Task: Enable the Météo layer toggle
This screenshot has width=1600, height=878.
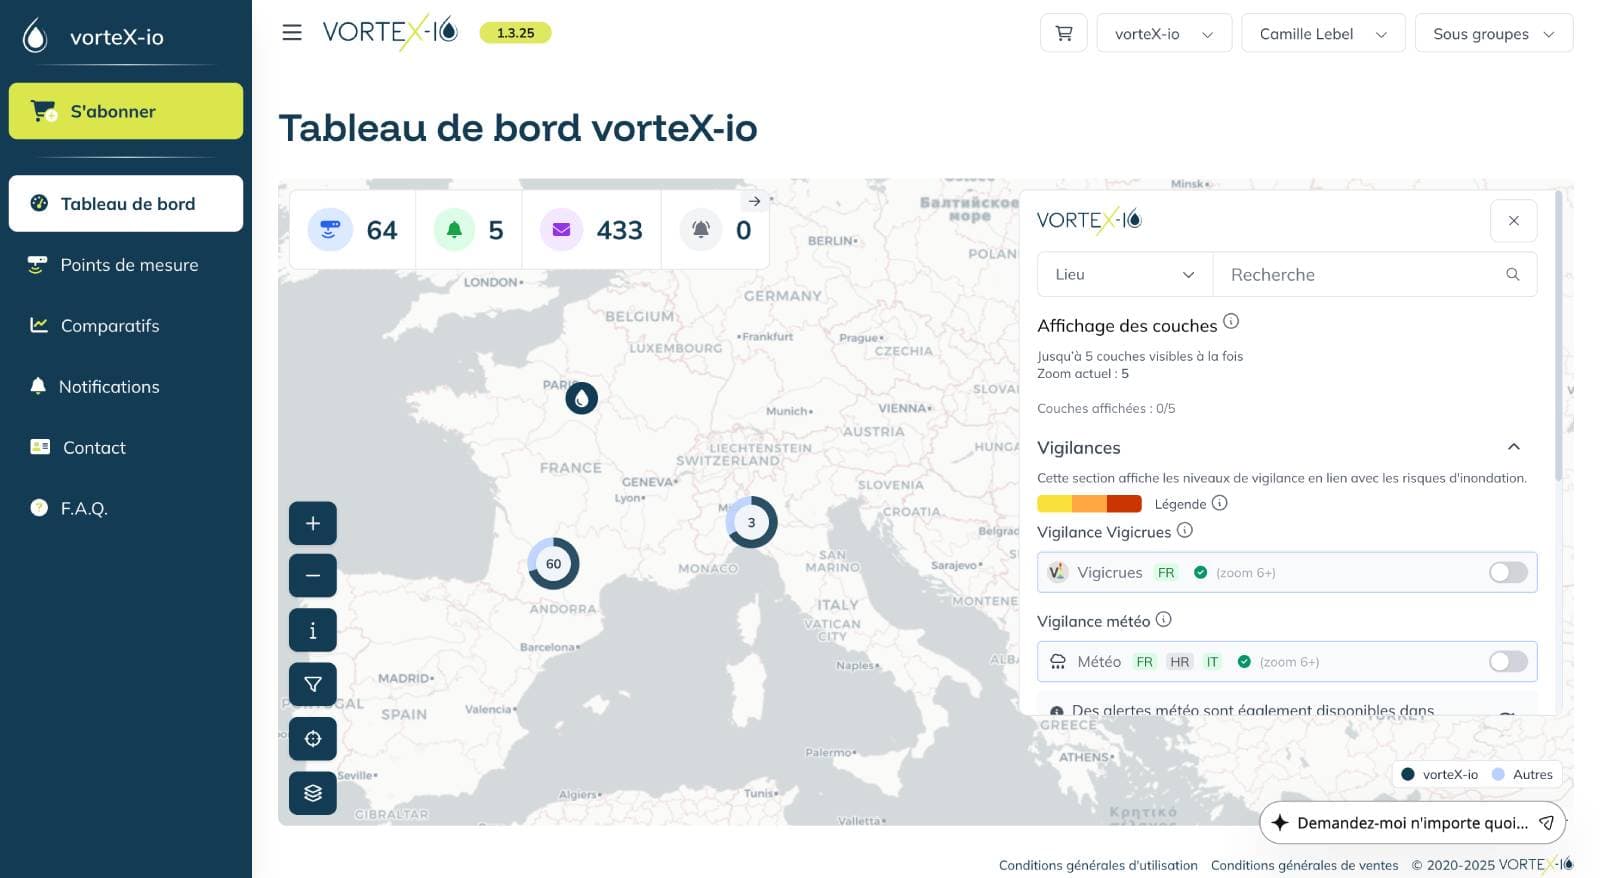Action: tap(1508, 661)
